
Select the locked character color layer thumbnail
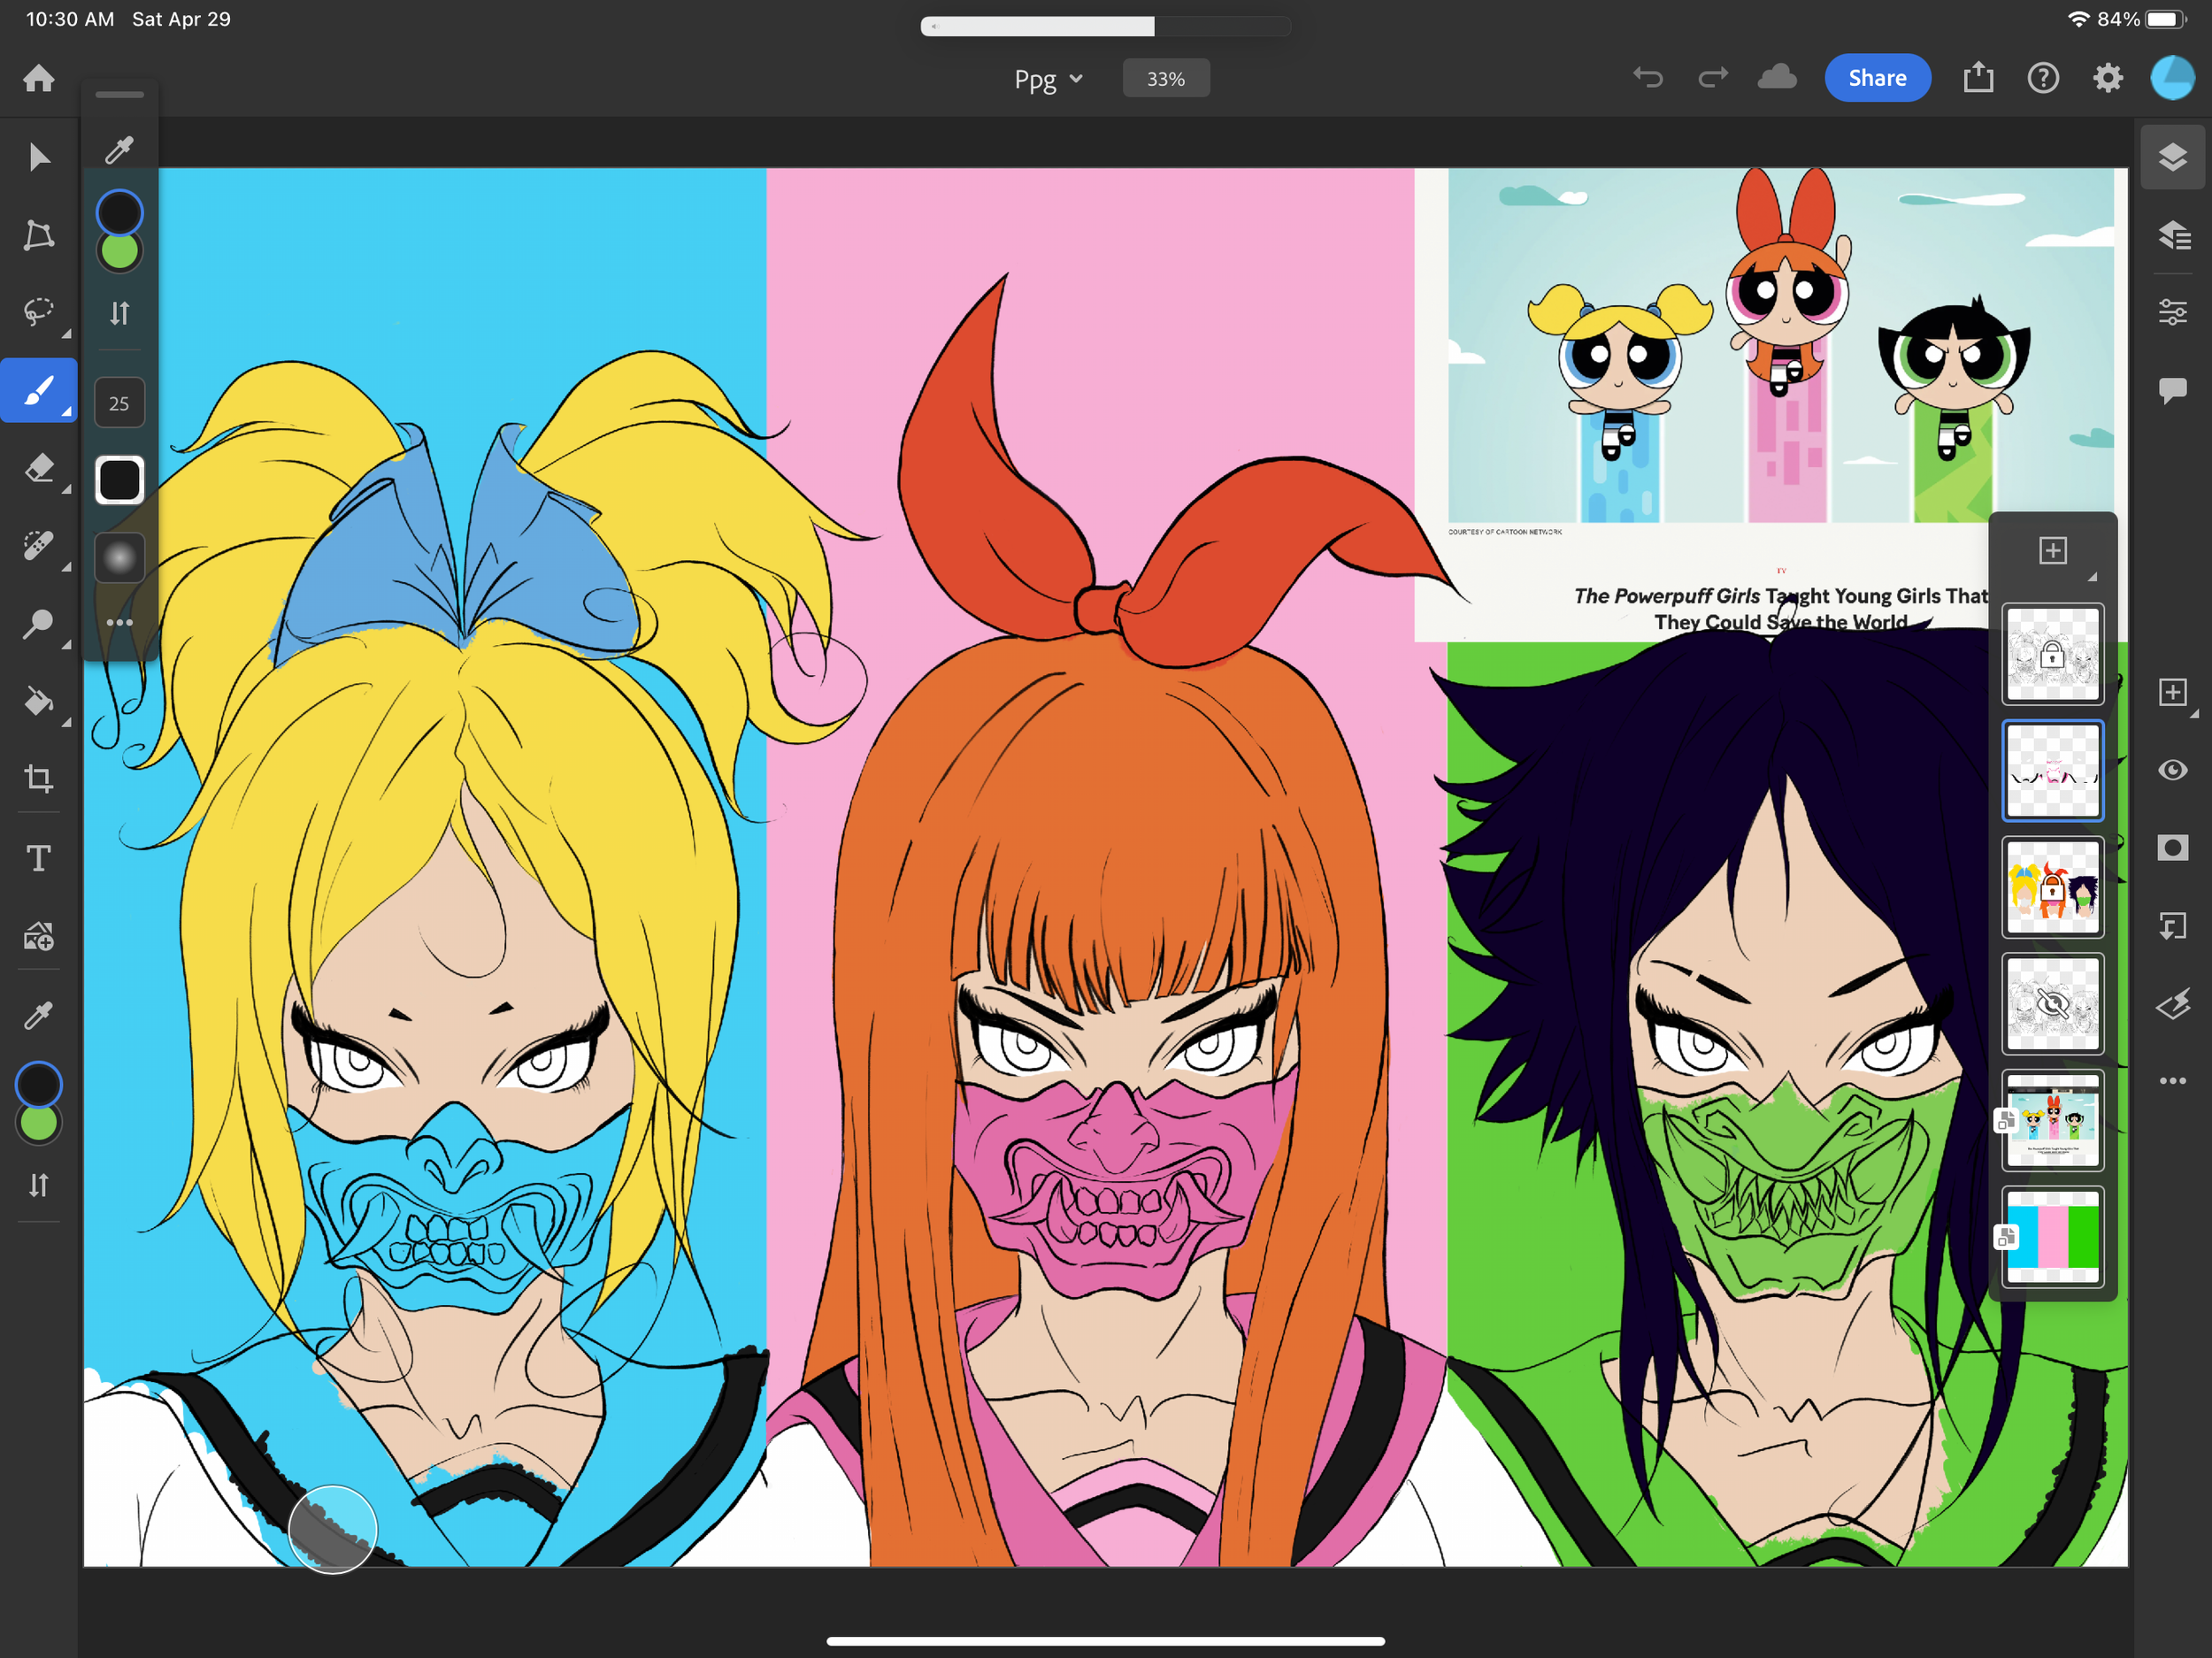2052,887
